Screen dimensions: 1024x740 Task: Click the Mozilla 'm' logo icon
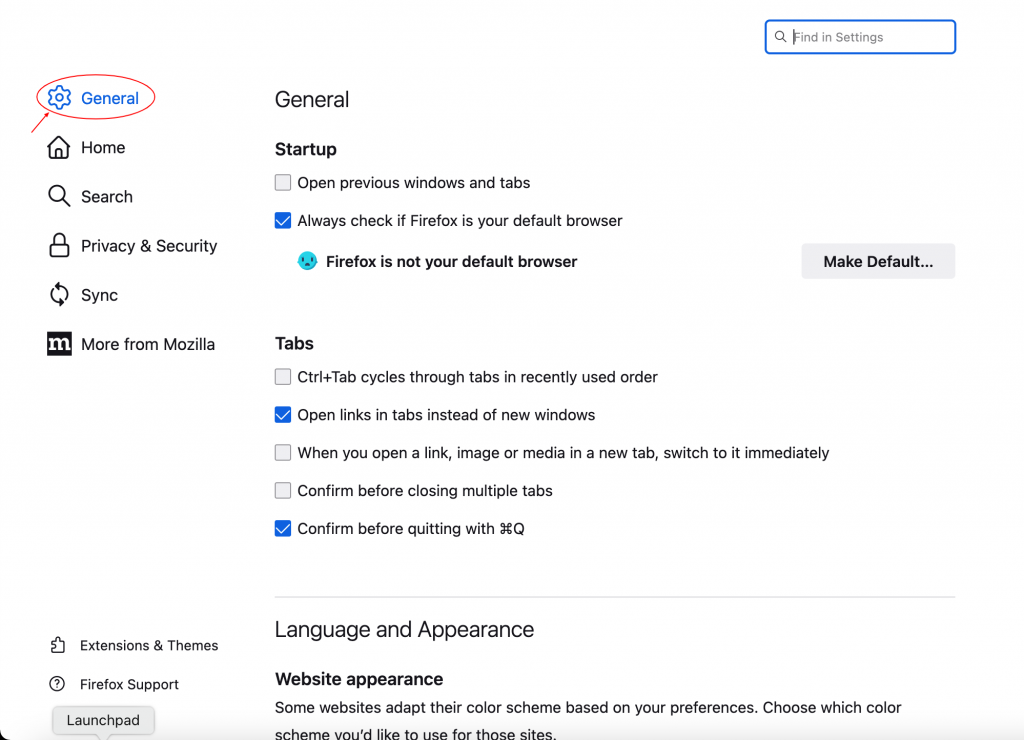pyautogui.click(x=59, y=344)
